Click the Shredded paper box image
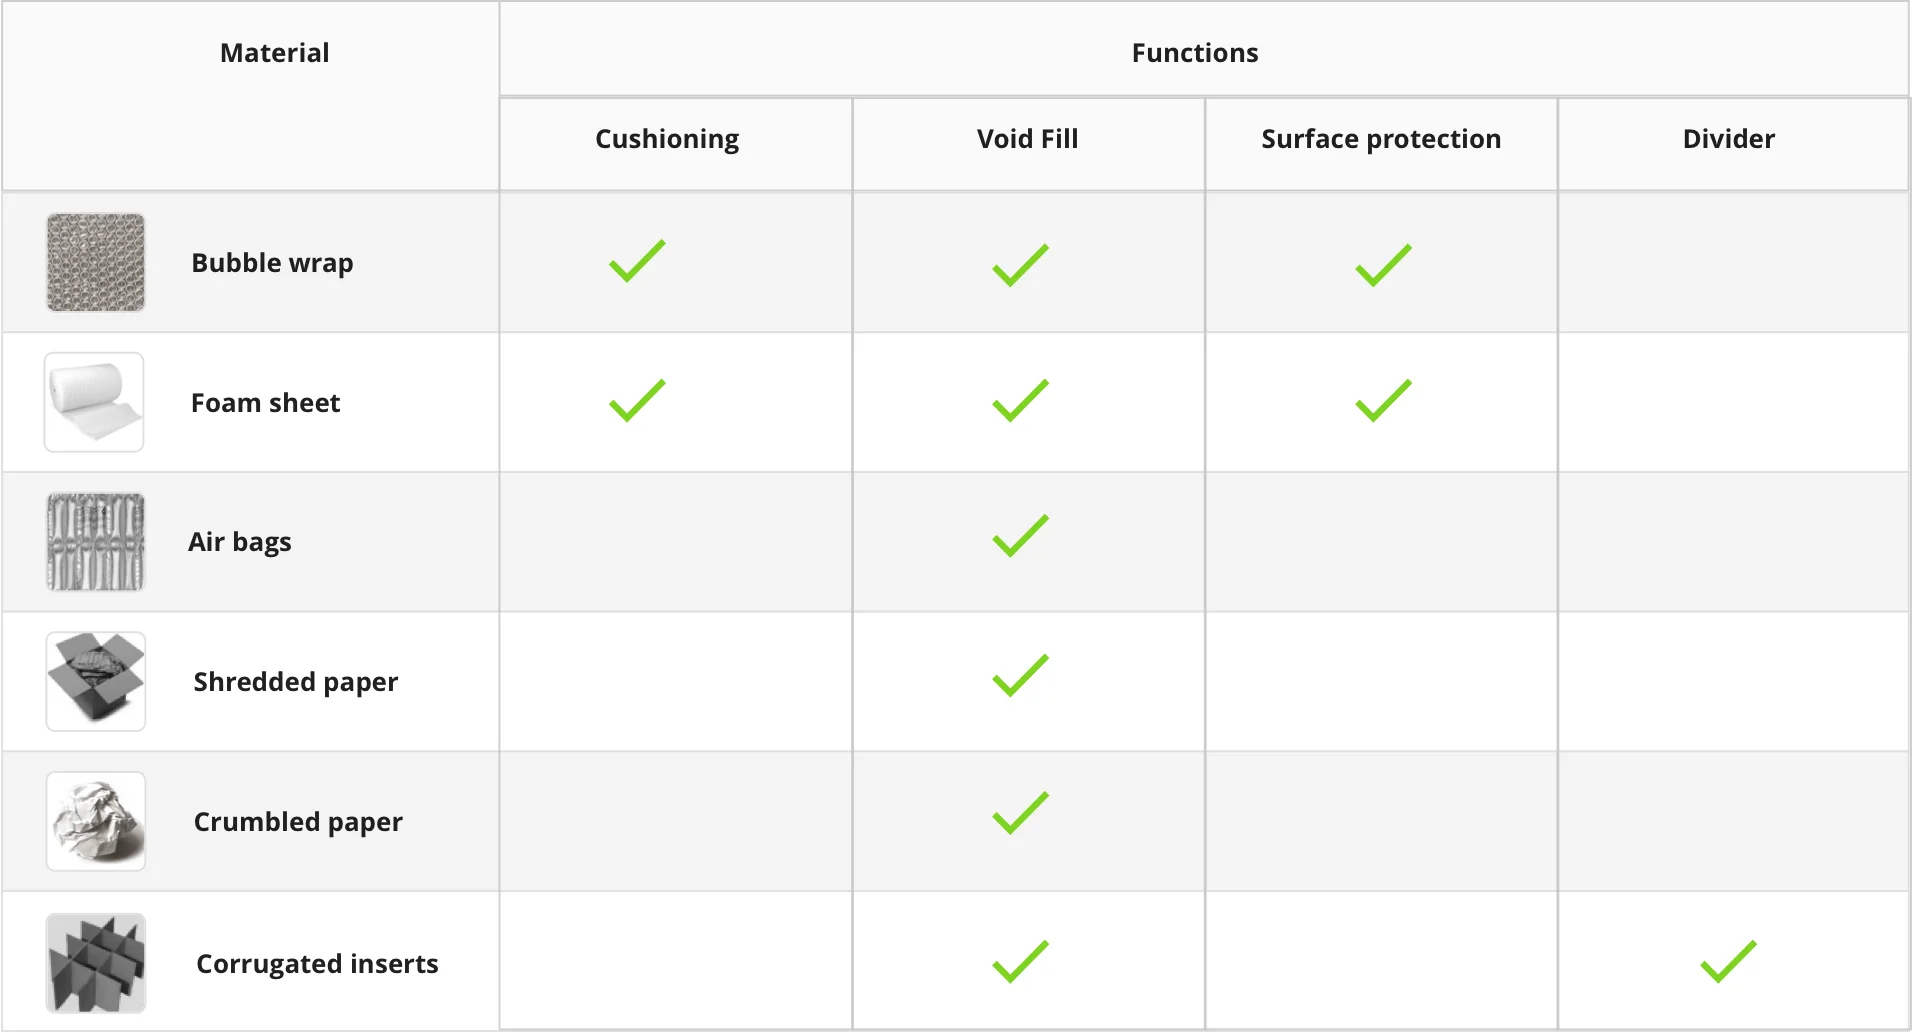This screenshot has height=1032, width=1912. [x=96, y=681]
